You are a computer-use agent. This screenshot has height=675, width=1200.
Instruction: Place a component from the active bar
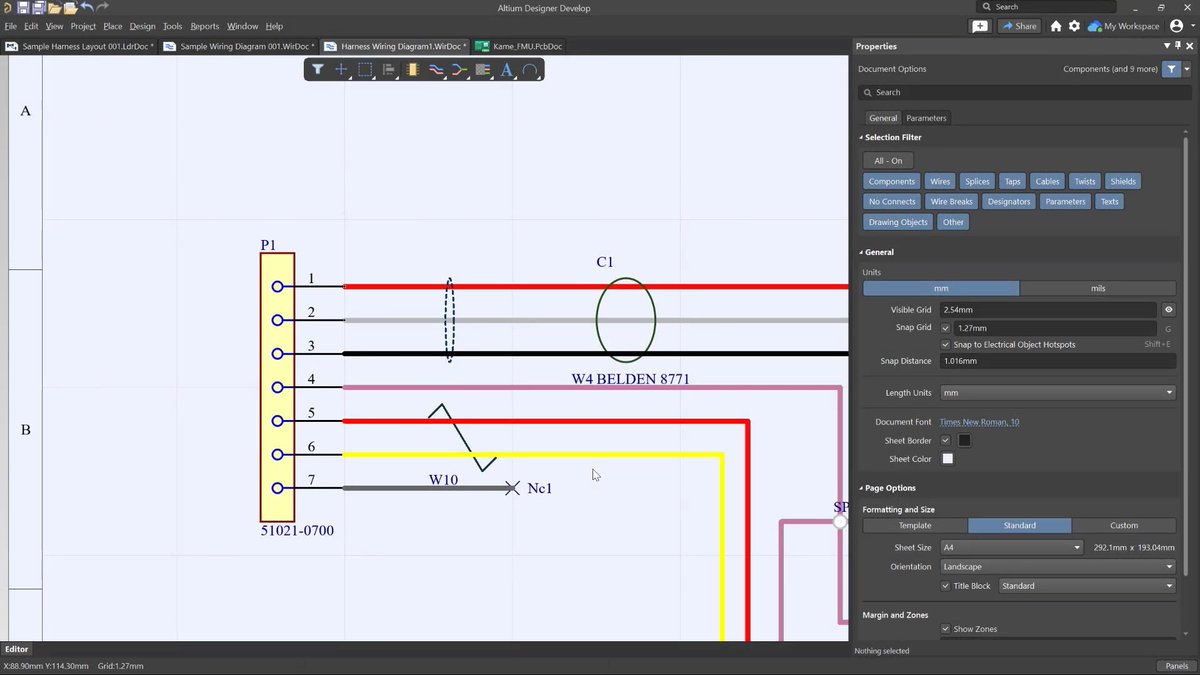point(412,70)
